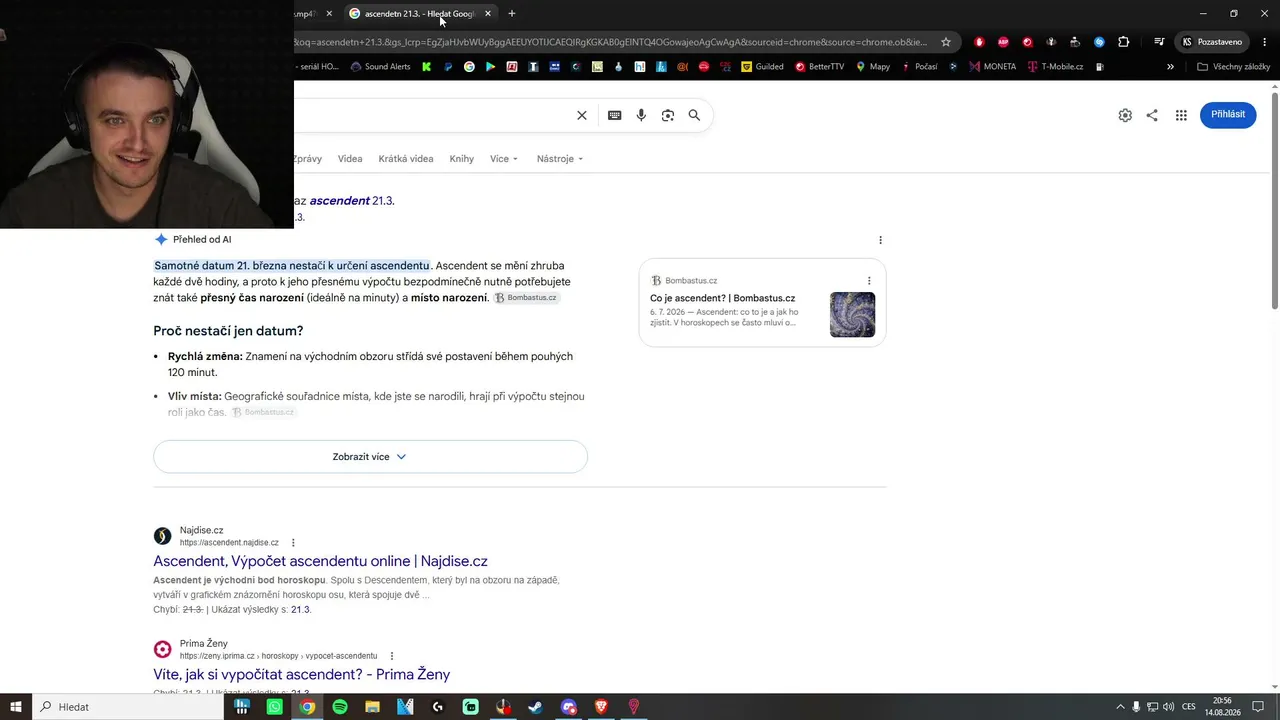Open 'Ascendent, Výpočet ascendentu online' result
Viewport: 1280px width, 720px height.
(320, 561)
